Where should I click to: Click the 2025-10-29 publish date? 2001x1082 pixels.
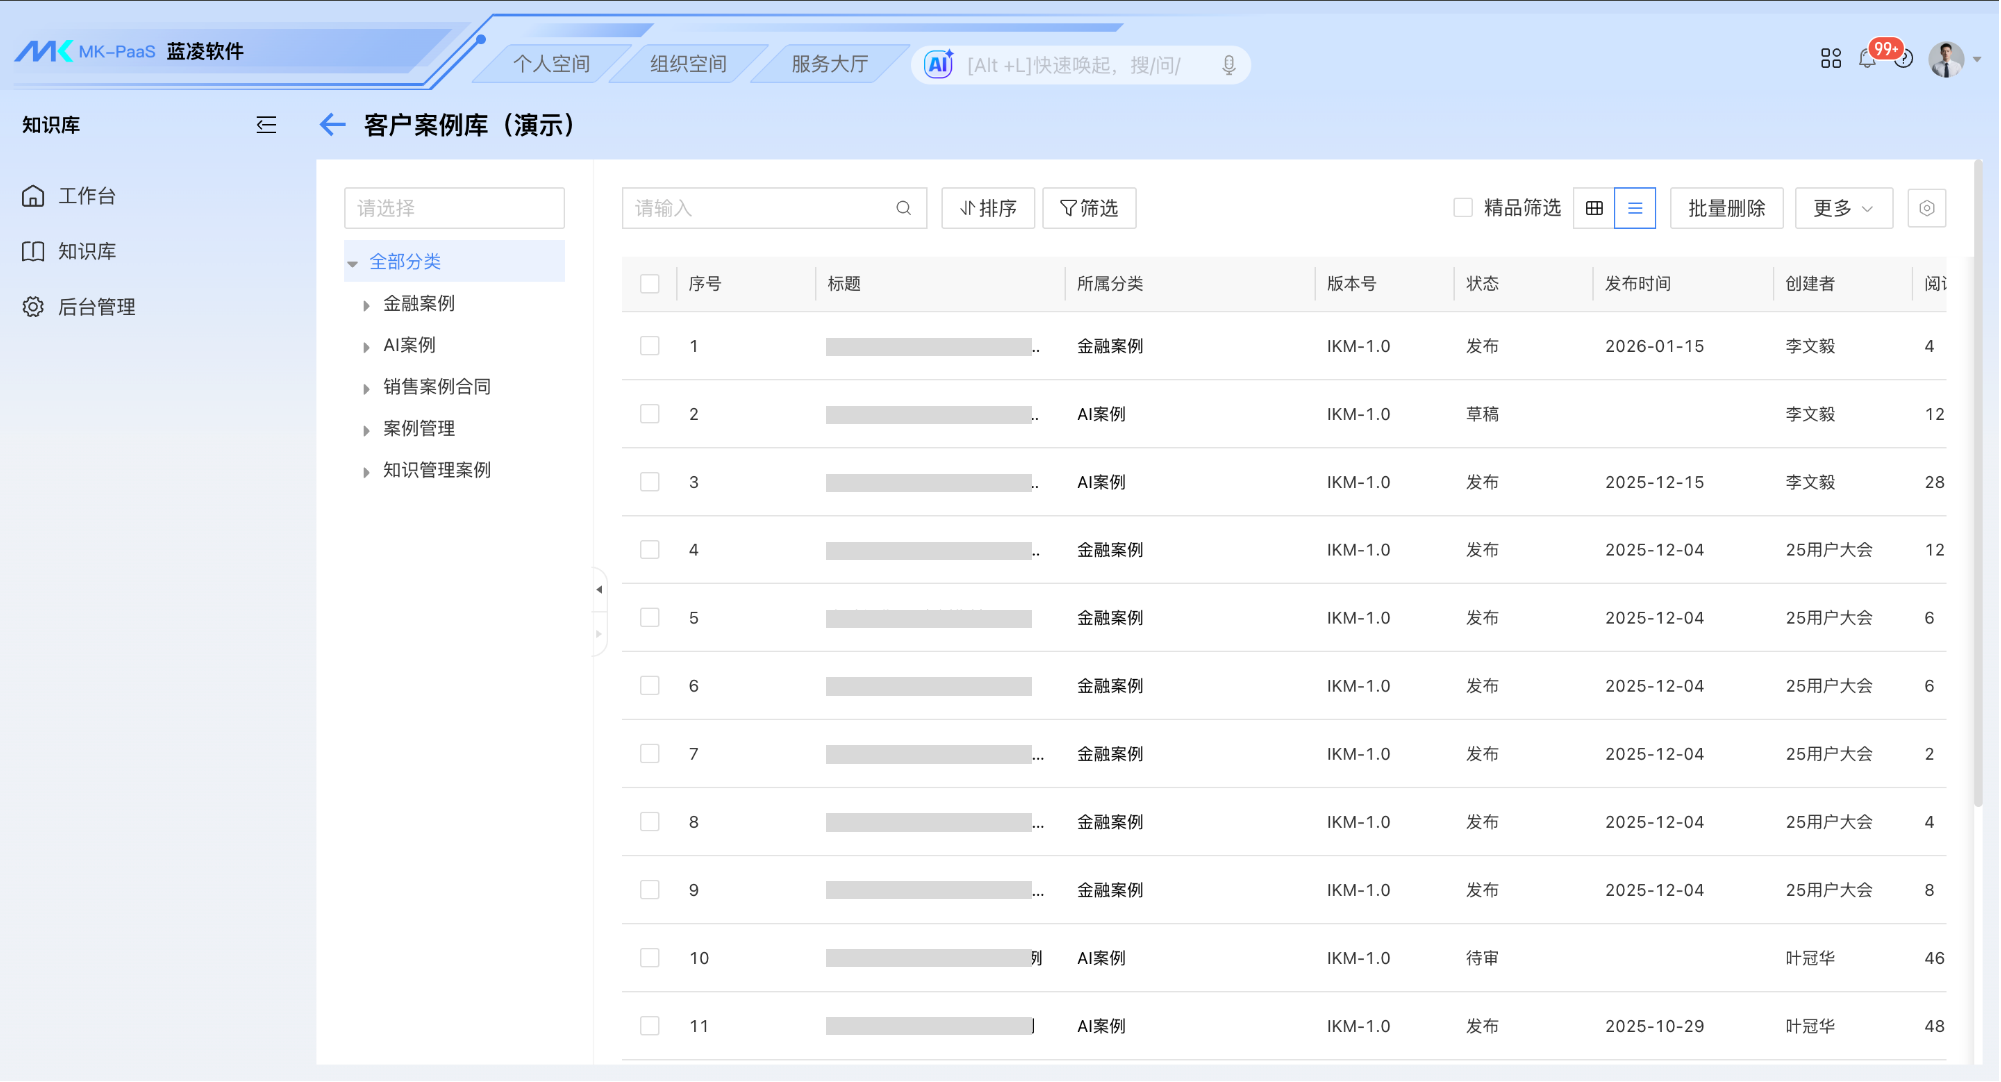click(x=1654, y=1026)
